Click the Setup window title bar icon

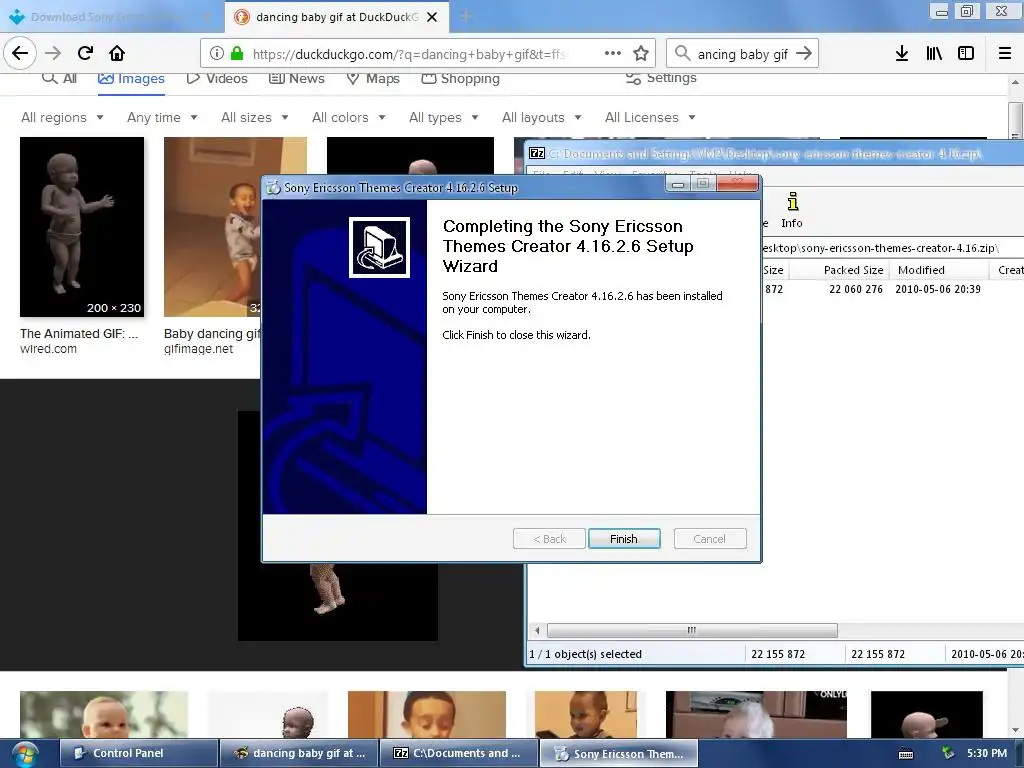(x=274, y=187)
